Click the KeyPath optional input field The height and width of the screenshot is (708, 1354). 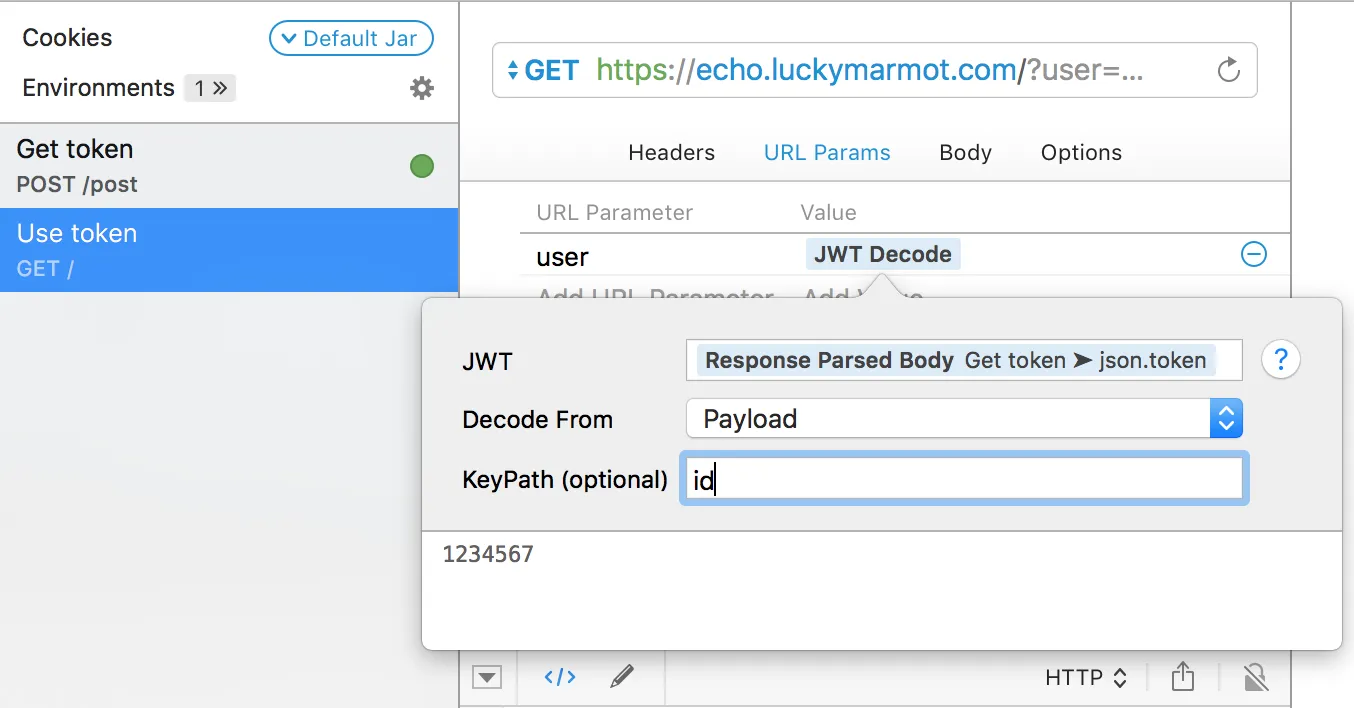963,479
